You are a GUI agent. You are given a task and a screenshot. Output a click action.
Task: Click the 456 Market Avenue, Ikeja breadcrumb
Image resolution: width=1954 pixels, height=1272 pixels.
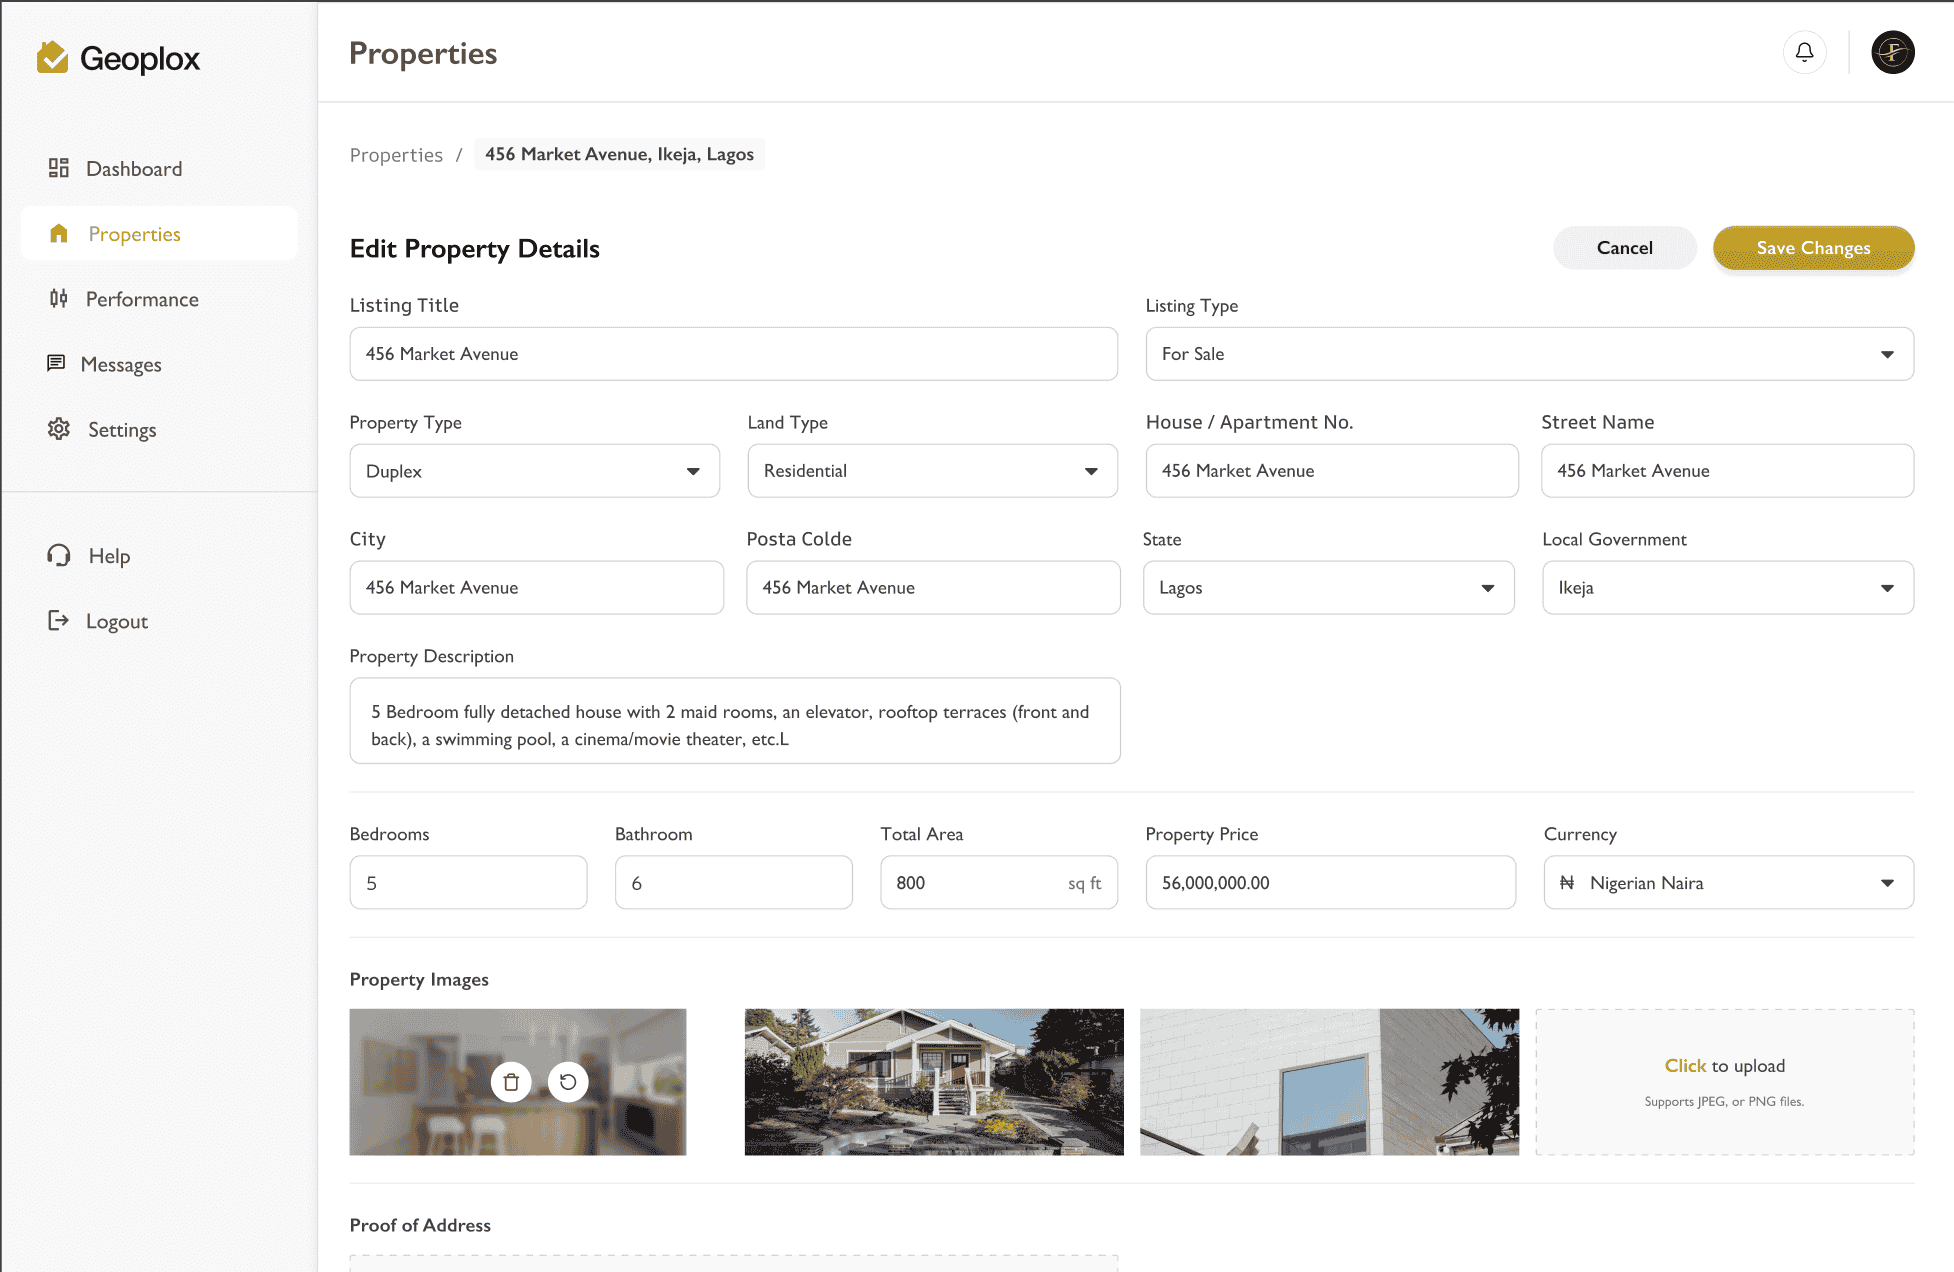coord(619,154)
